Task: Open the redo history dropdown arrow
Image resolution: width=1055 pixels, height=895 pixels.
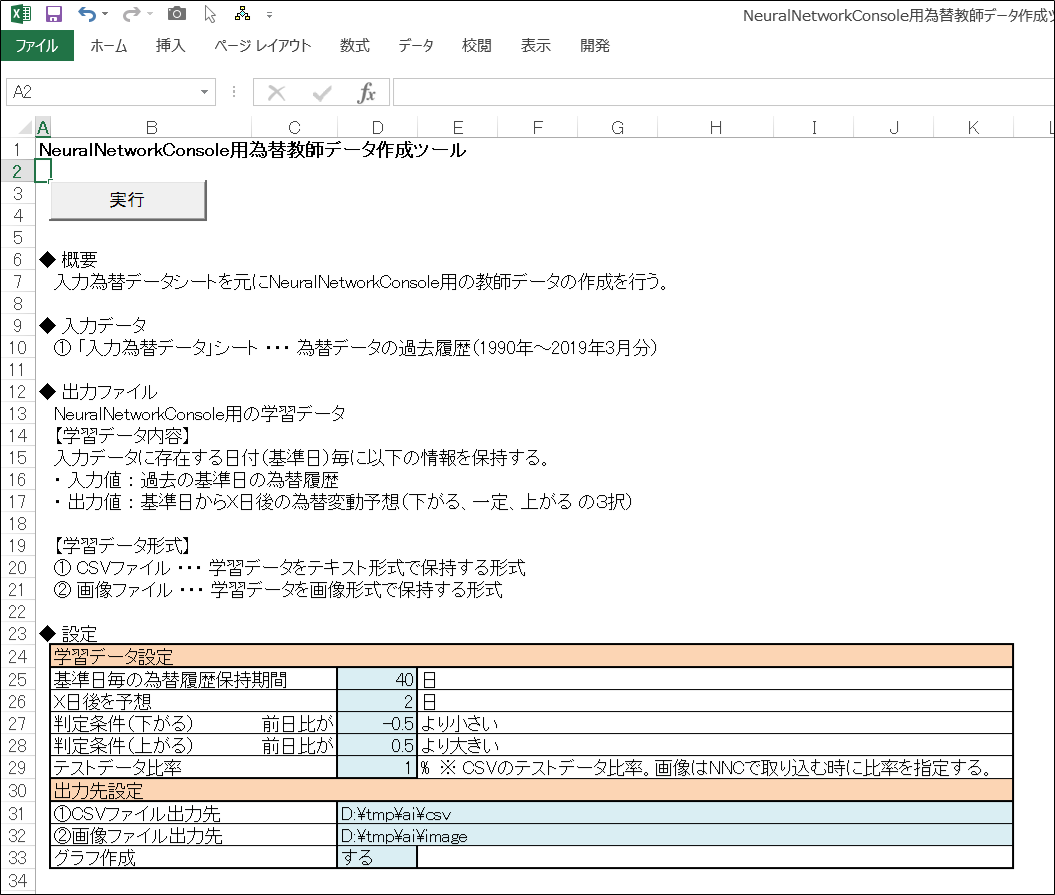Action: coord(150,14)
